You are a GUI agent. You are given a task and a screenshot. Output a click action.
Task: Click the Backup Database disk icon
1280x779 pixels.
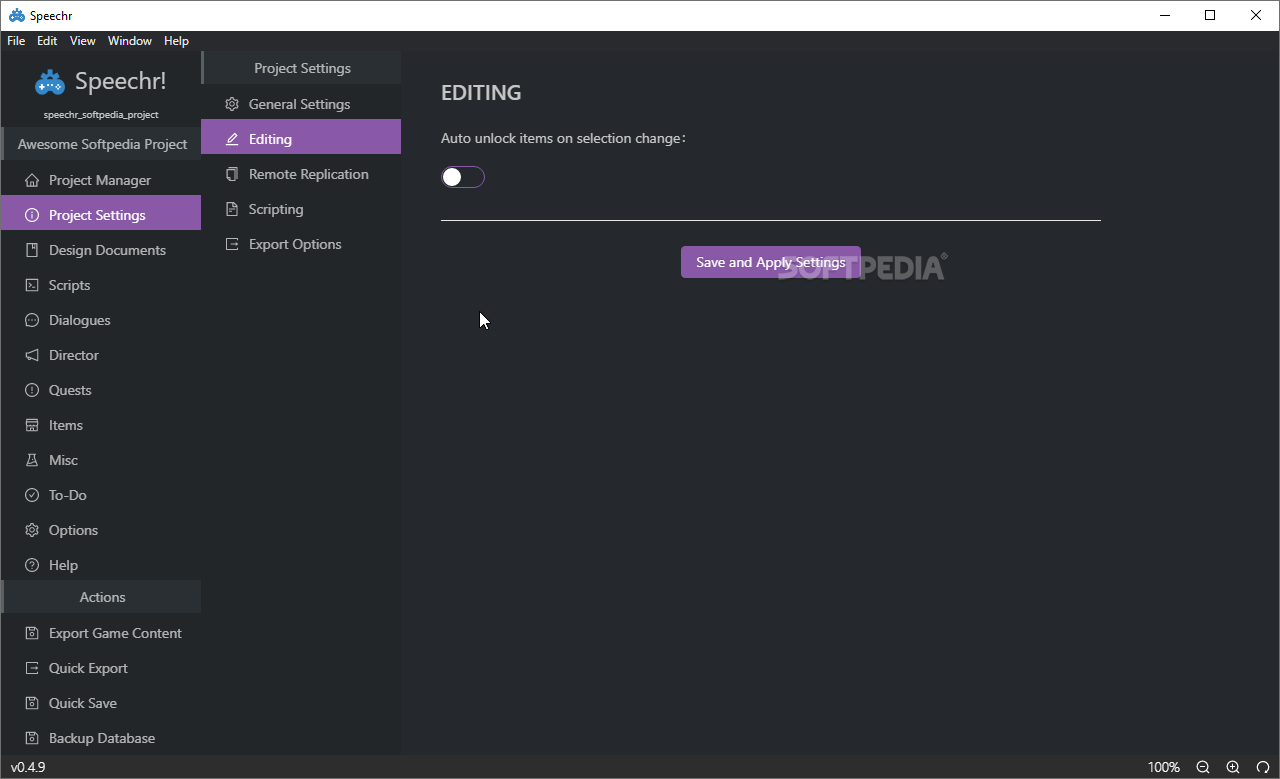(31, 738)
